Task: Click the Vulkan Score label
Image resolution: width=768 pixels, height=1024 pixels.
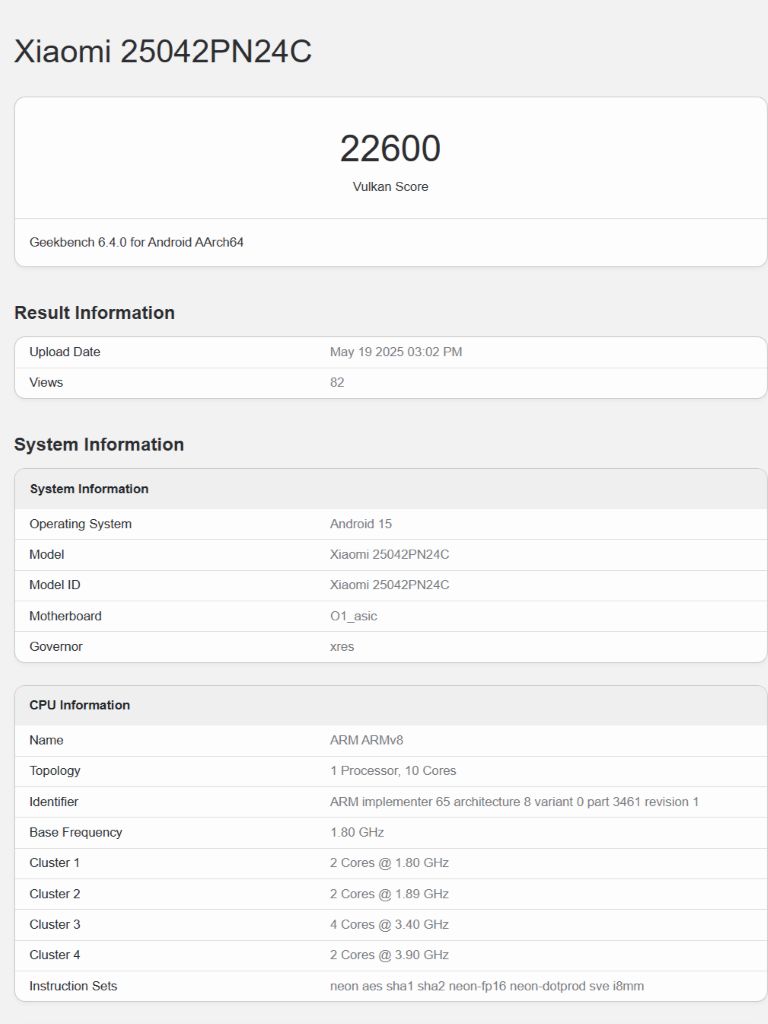Action: click(391, 187)
